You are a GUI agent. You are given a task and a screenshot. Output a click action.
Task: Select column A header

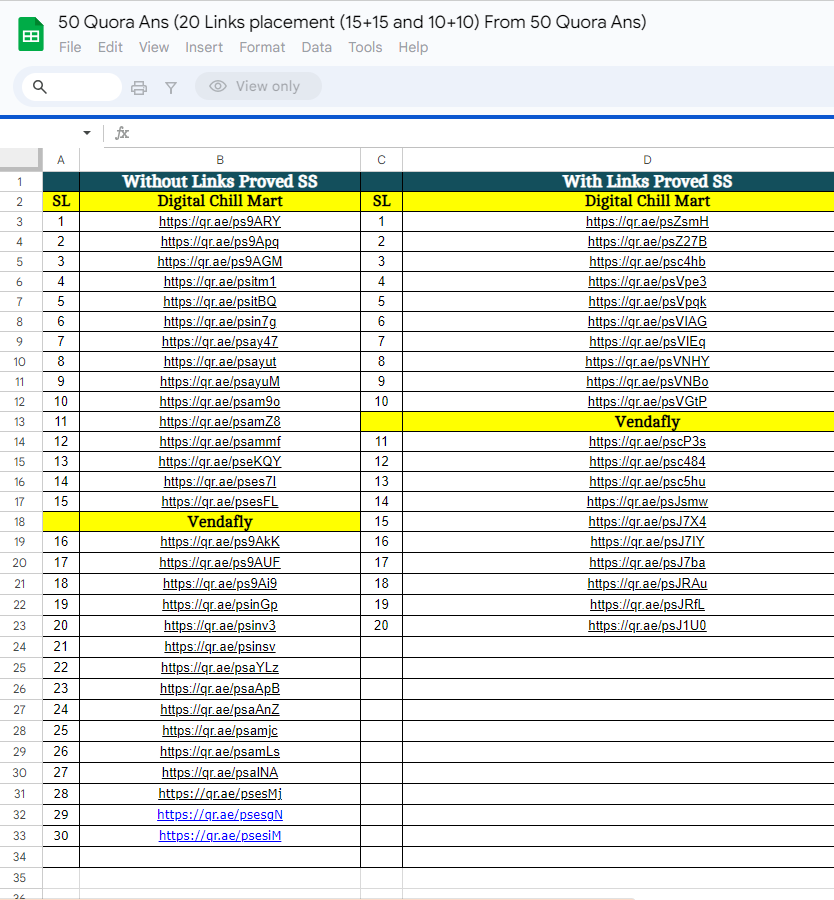(61, 160)
